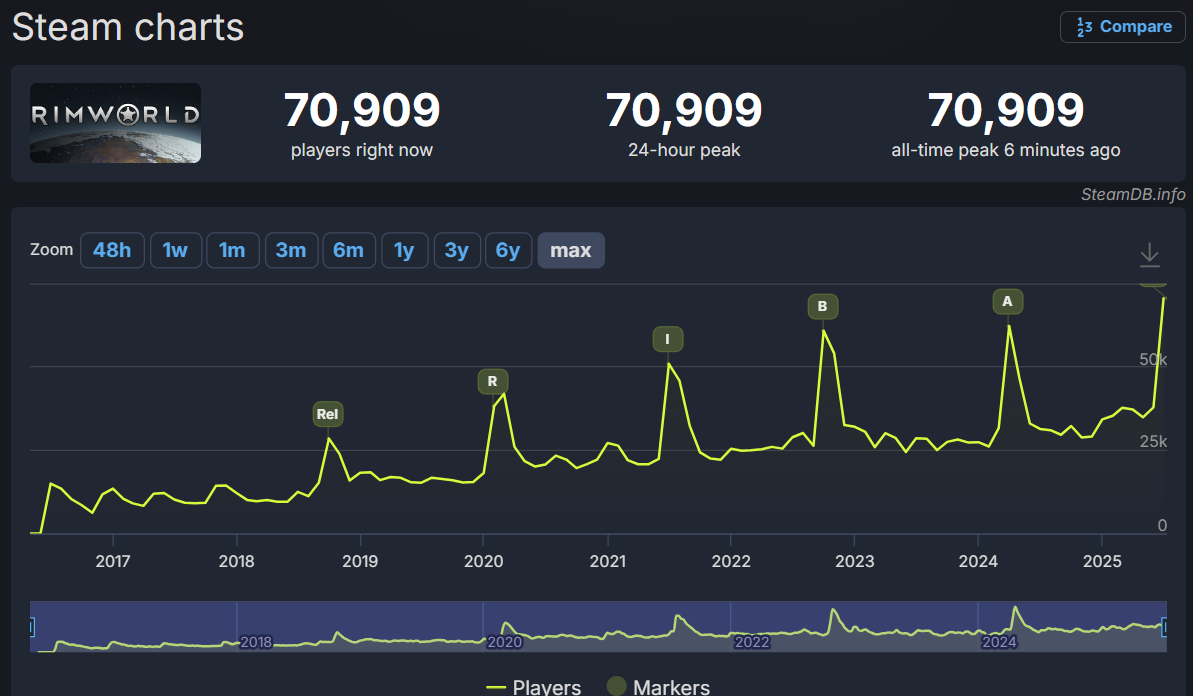
Task: Set zoom range to 1m
Action: (x=232, y=250)
